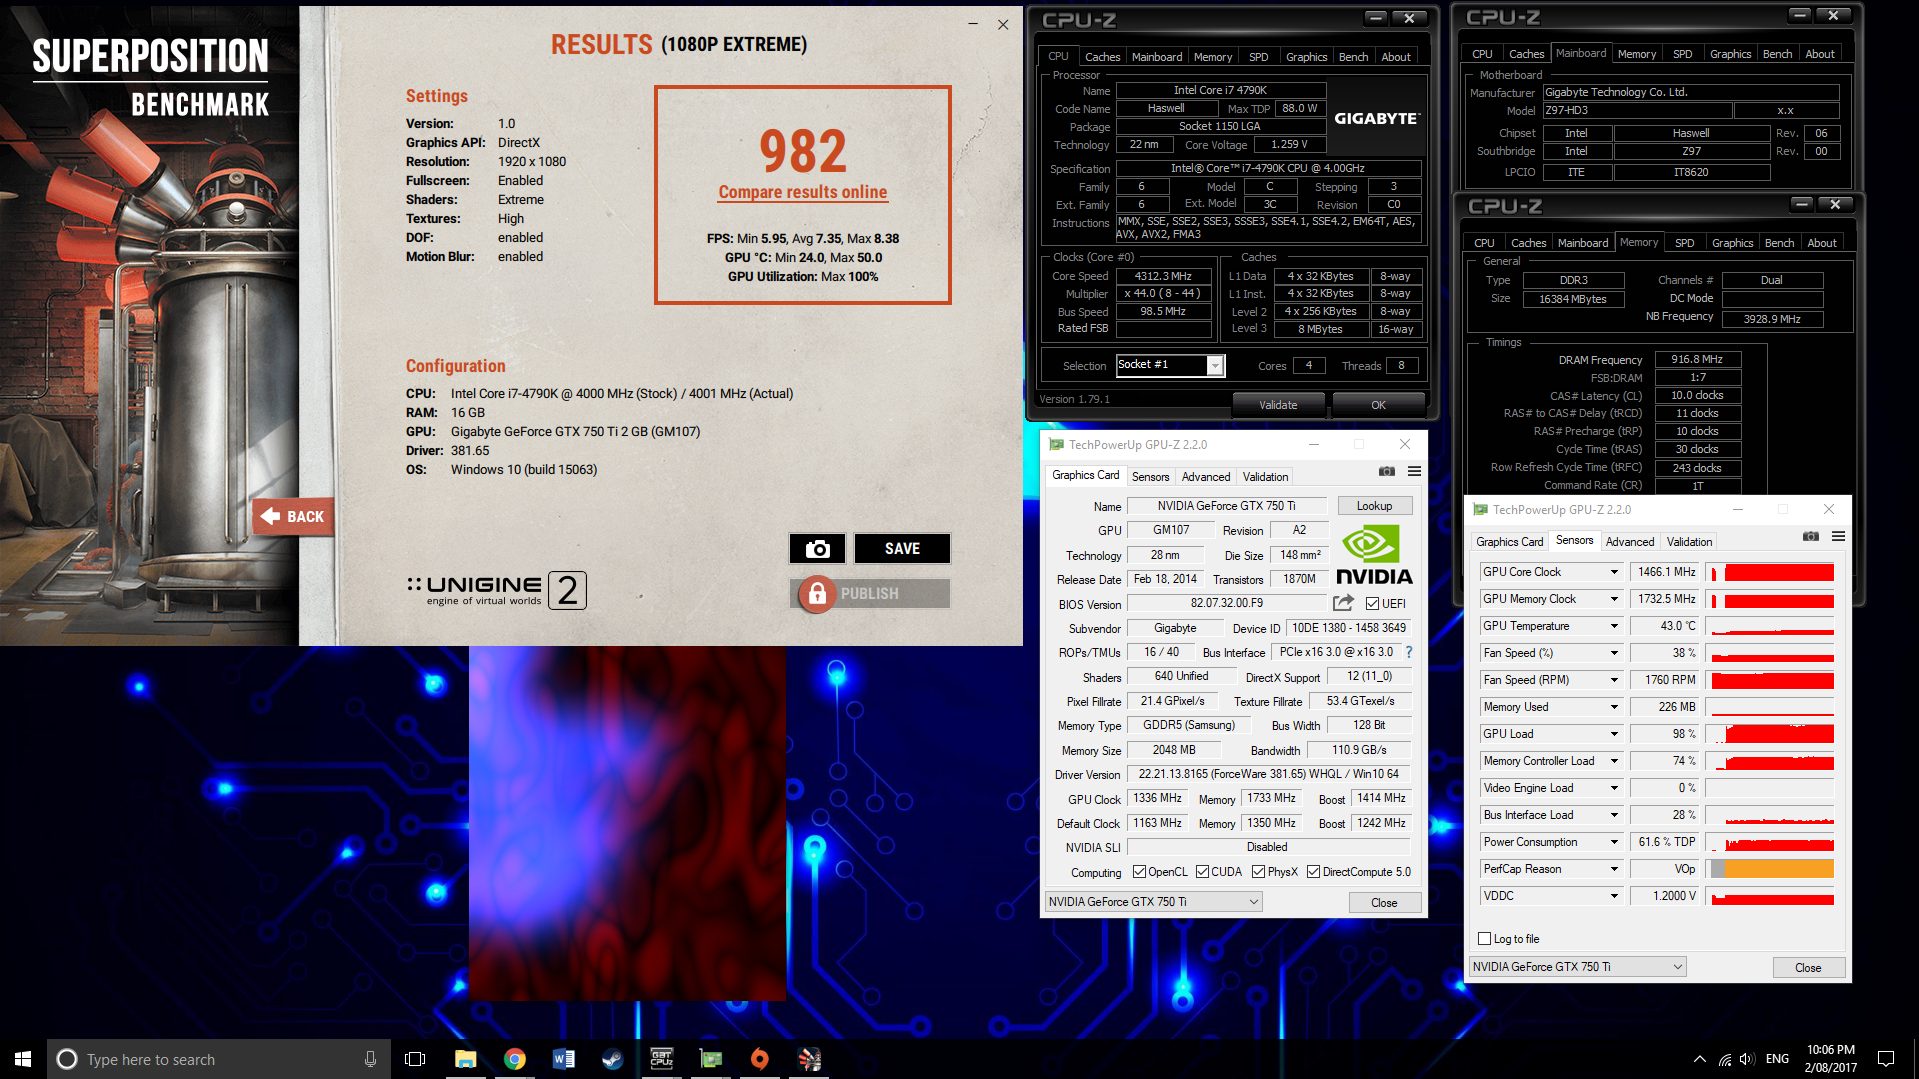
Task: Click the camera screenshot button in Superposition
Action: click(817, 548)
